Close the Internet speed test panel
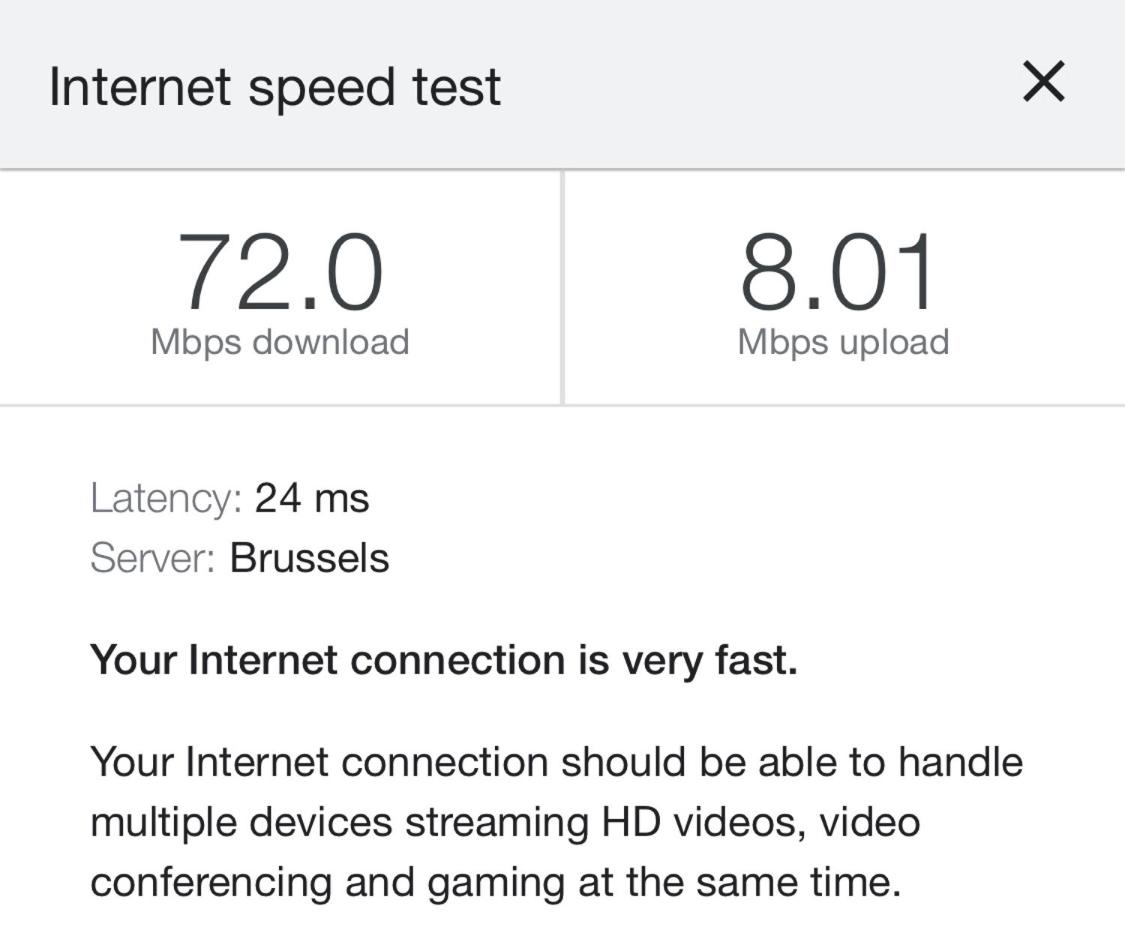Viewport: 1125px width, 933px height. coord(1043,82)
